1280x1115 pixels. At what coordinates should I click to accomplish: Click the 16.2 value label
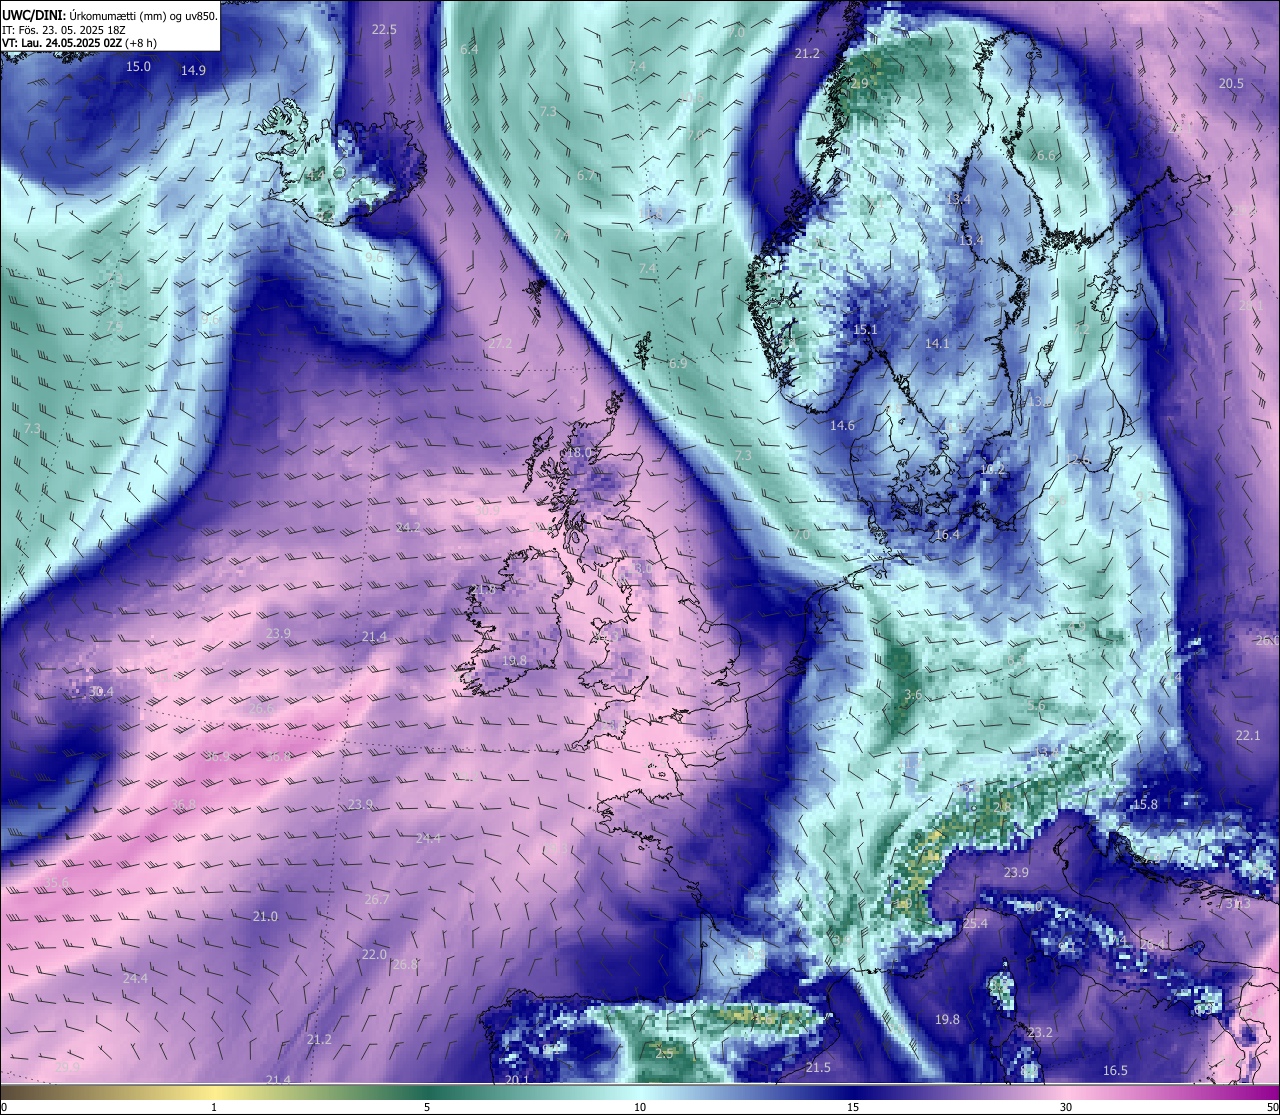coord(993,469)
